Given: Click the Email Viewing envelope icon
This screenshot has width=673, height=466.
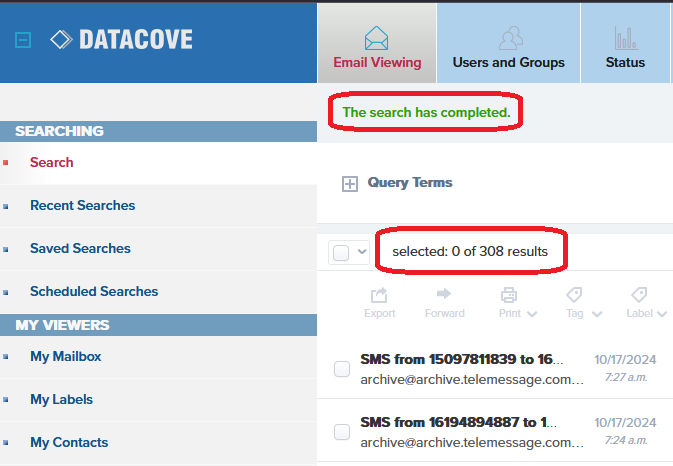Looking at the screenshot, I should click(x=377, y=38).
